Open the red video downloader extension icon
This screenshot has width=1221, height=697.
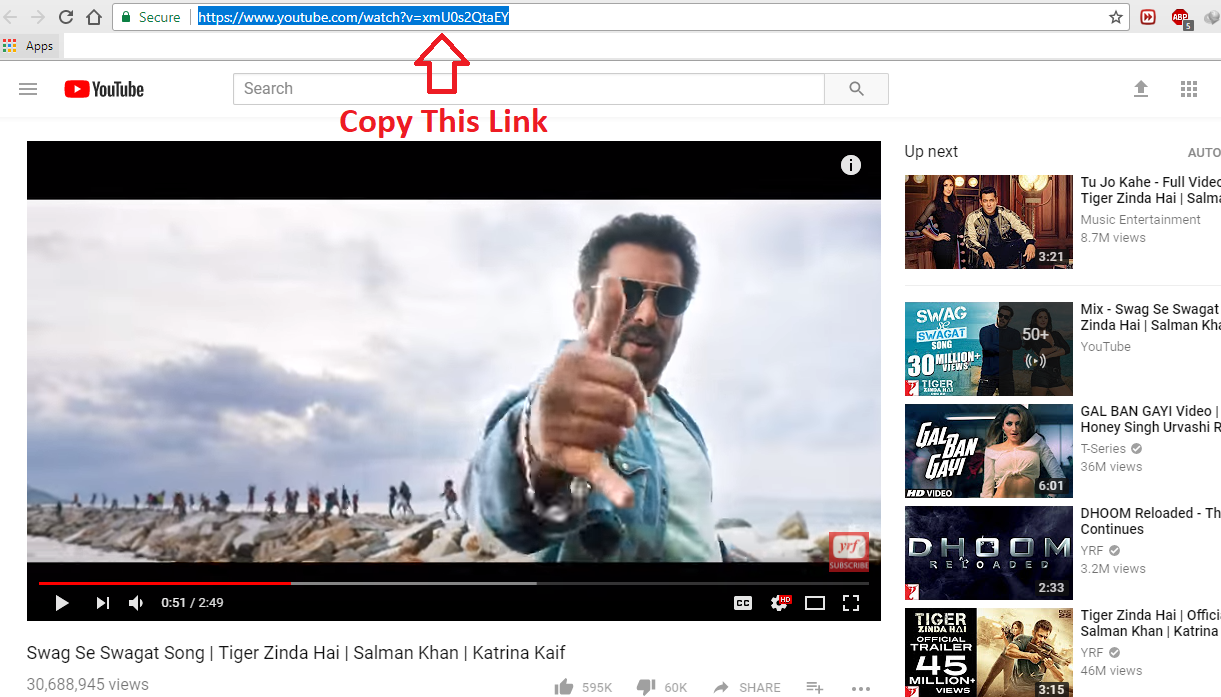[x=1148, y=17]
